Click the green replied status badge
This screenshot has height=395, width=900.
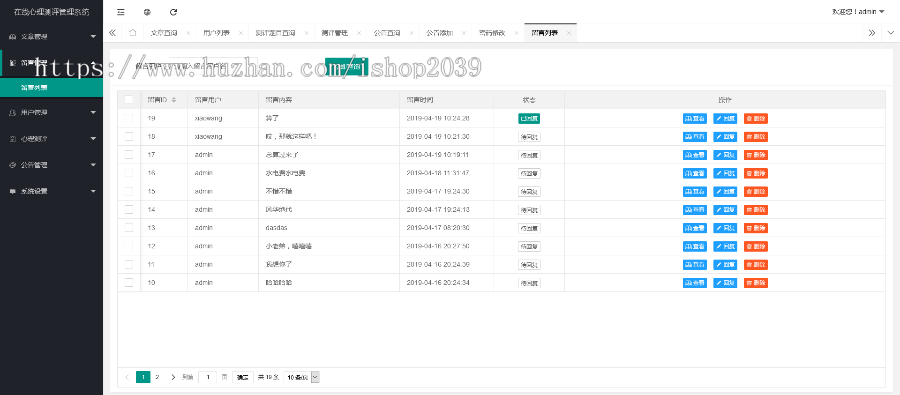tap(529, 118)
